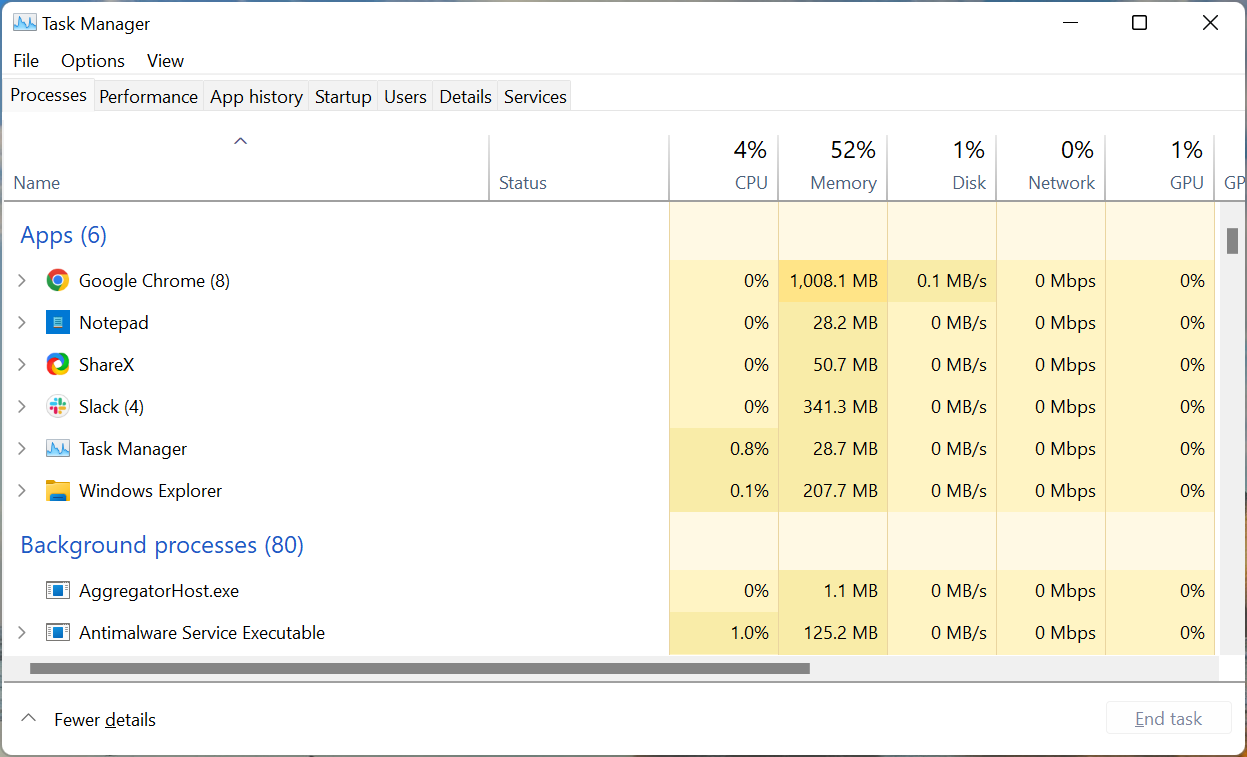Expand the Slack process group
Viewport: 1247px width, 757px height.
[x=22, y=406]
